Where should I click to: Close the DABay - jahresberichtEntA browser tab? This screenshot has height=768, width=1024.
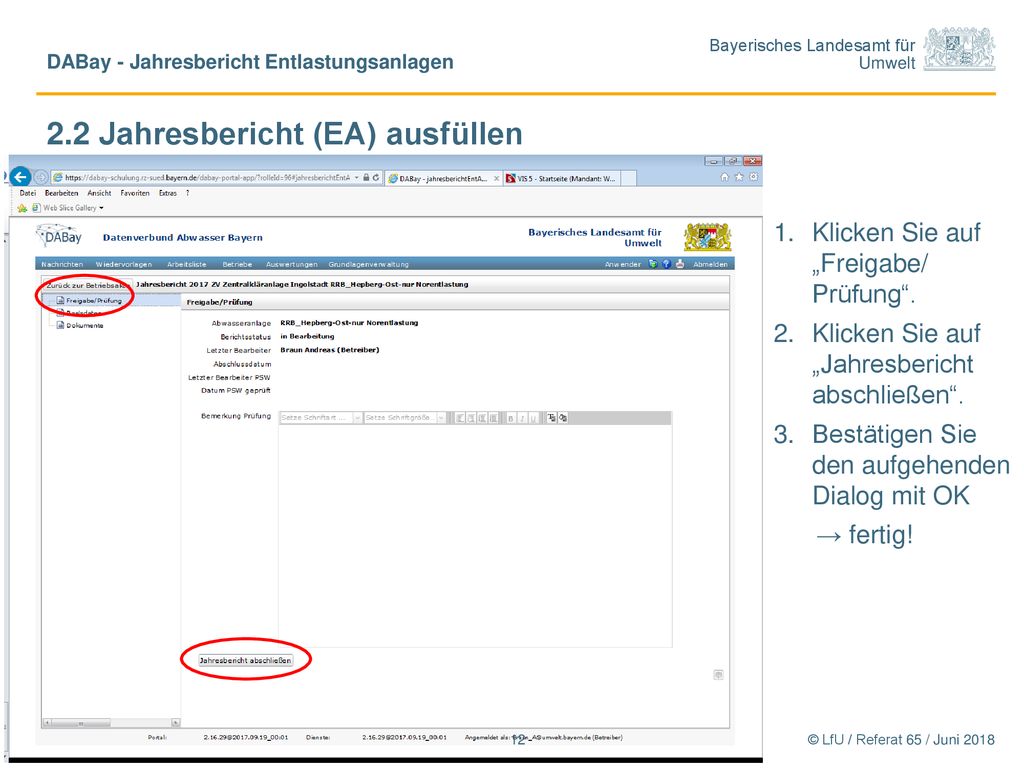pos(496,178)
